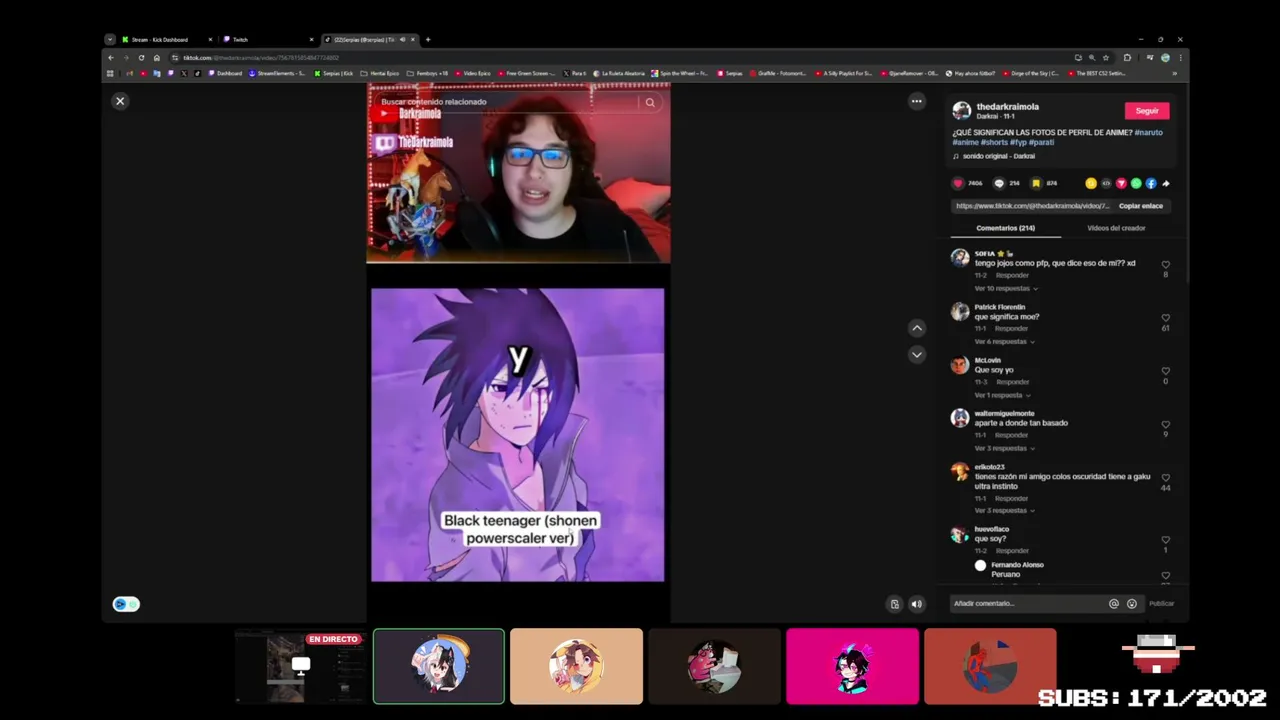This screenshot has height=720, width=1280.
Task: Insert a mention with the @ icon
Action: pos(1113,603)
